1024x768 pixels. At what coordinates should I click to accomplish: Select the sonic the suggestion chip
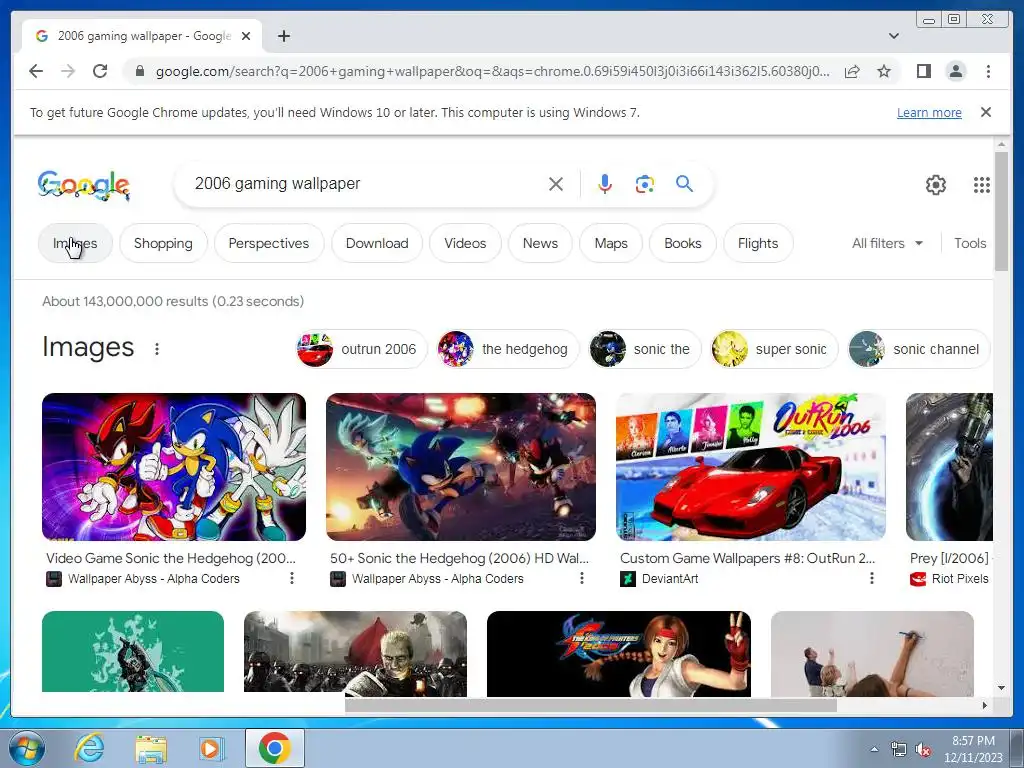[645, 349]
